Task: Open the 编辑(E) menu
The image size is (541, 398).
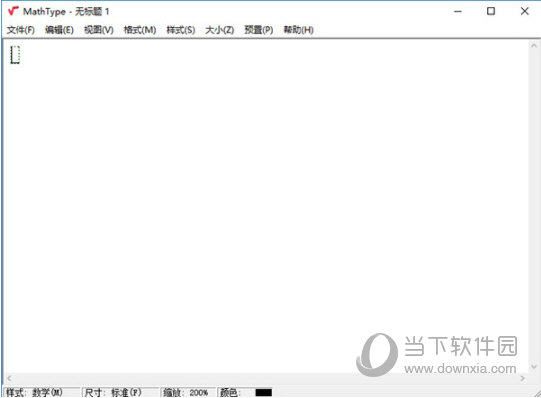Action: tap(59, 30)
